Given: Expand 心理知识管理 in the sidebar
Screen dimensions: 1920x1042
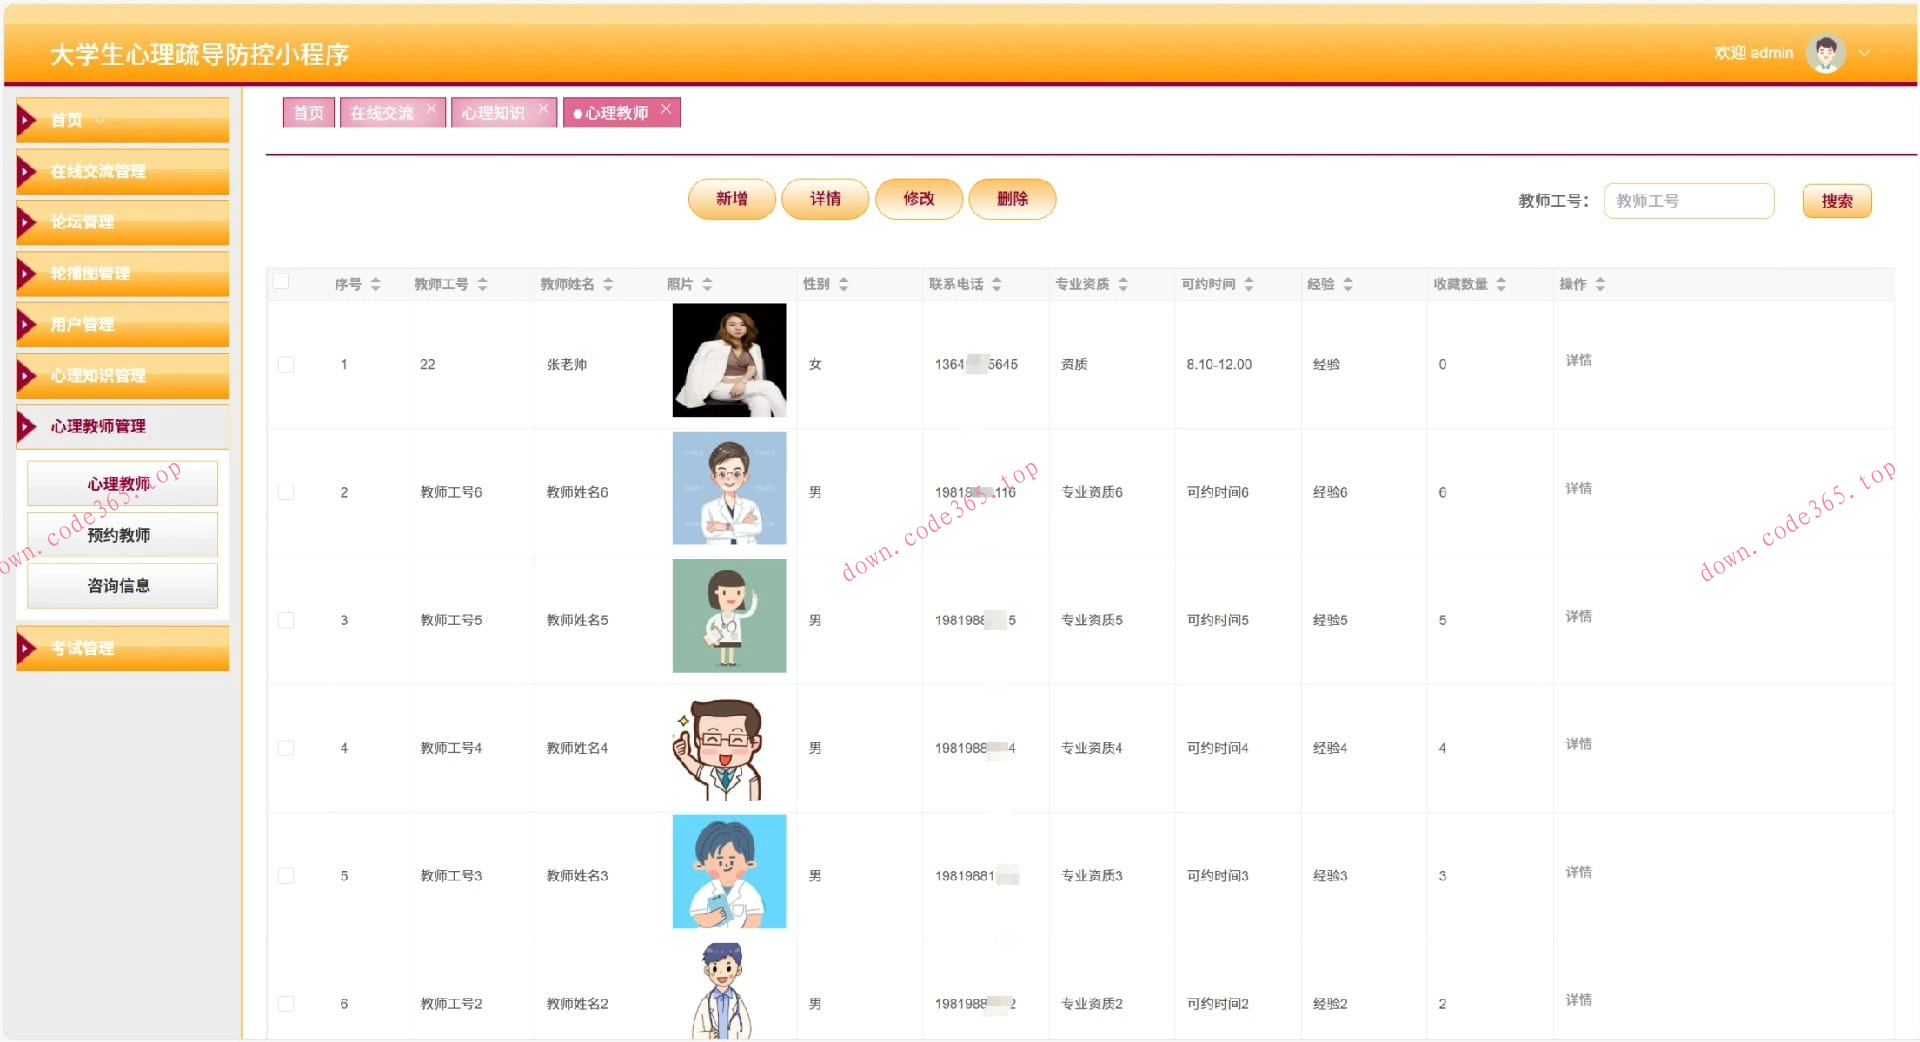Looking at the screenshot, I should 122,375.
